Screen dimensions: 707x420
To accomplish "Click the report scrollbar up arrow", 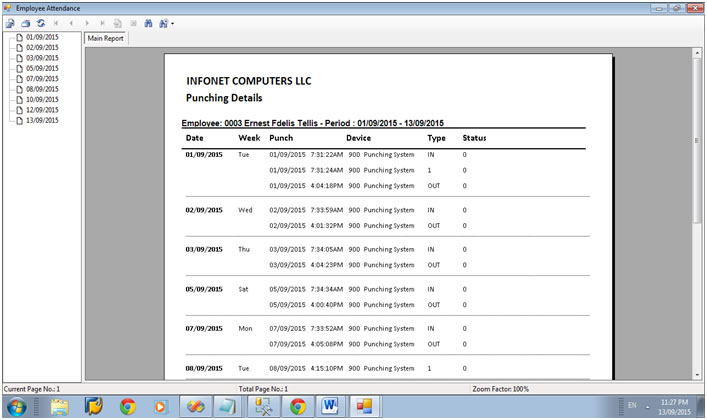I will click(698, 53).
